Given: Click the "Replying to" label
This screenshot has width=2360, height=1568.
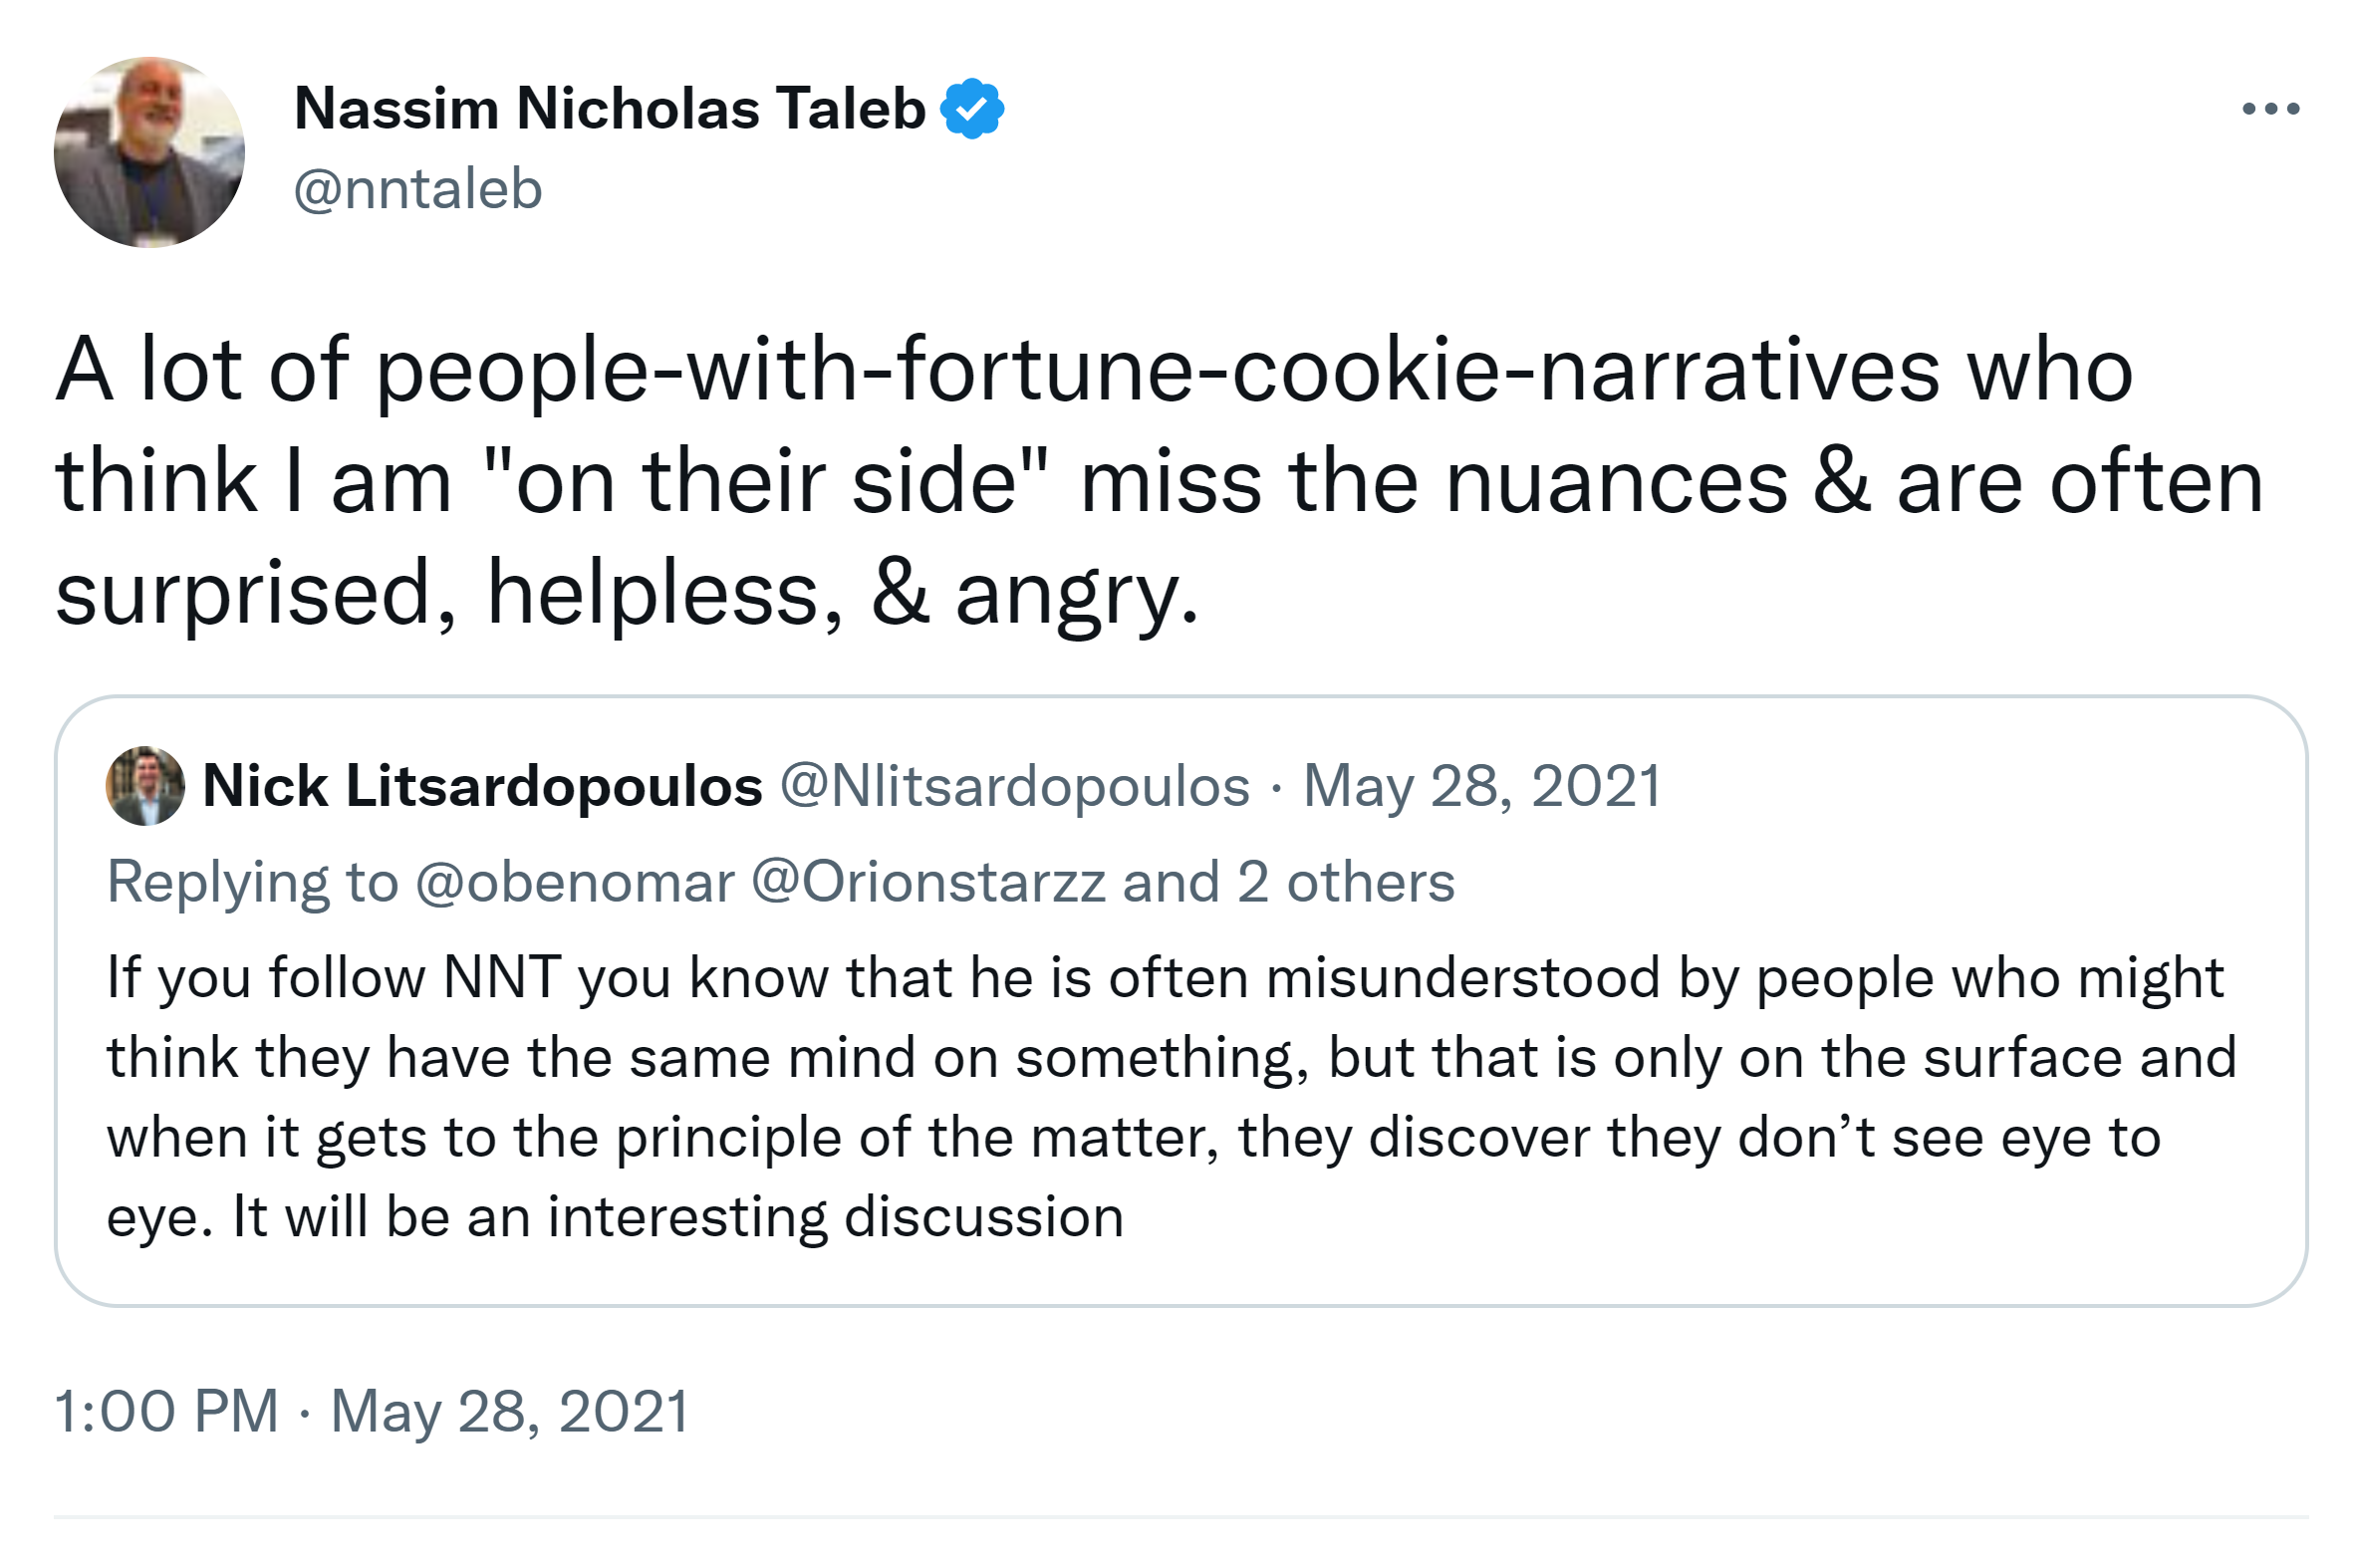Looking at the screenshot, I should pos(252,882).
